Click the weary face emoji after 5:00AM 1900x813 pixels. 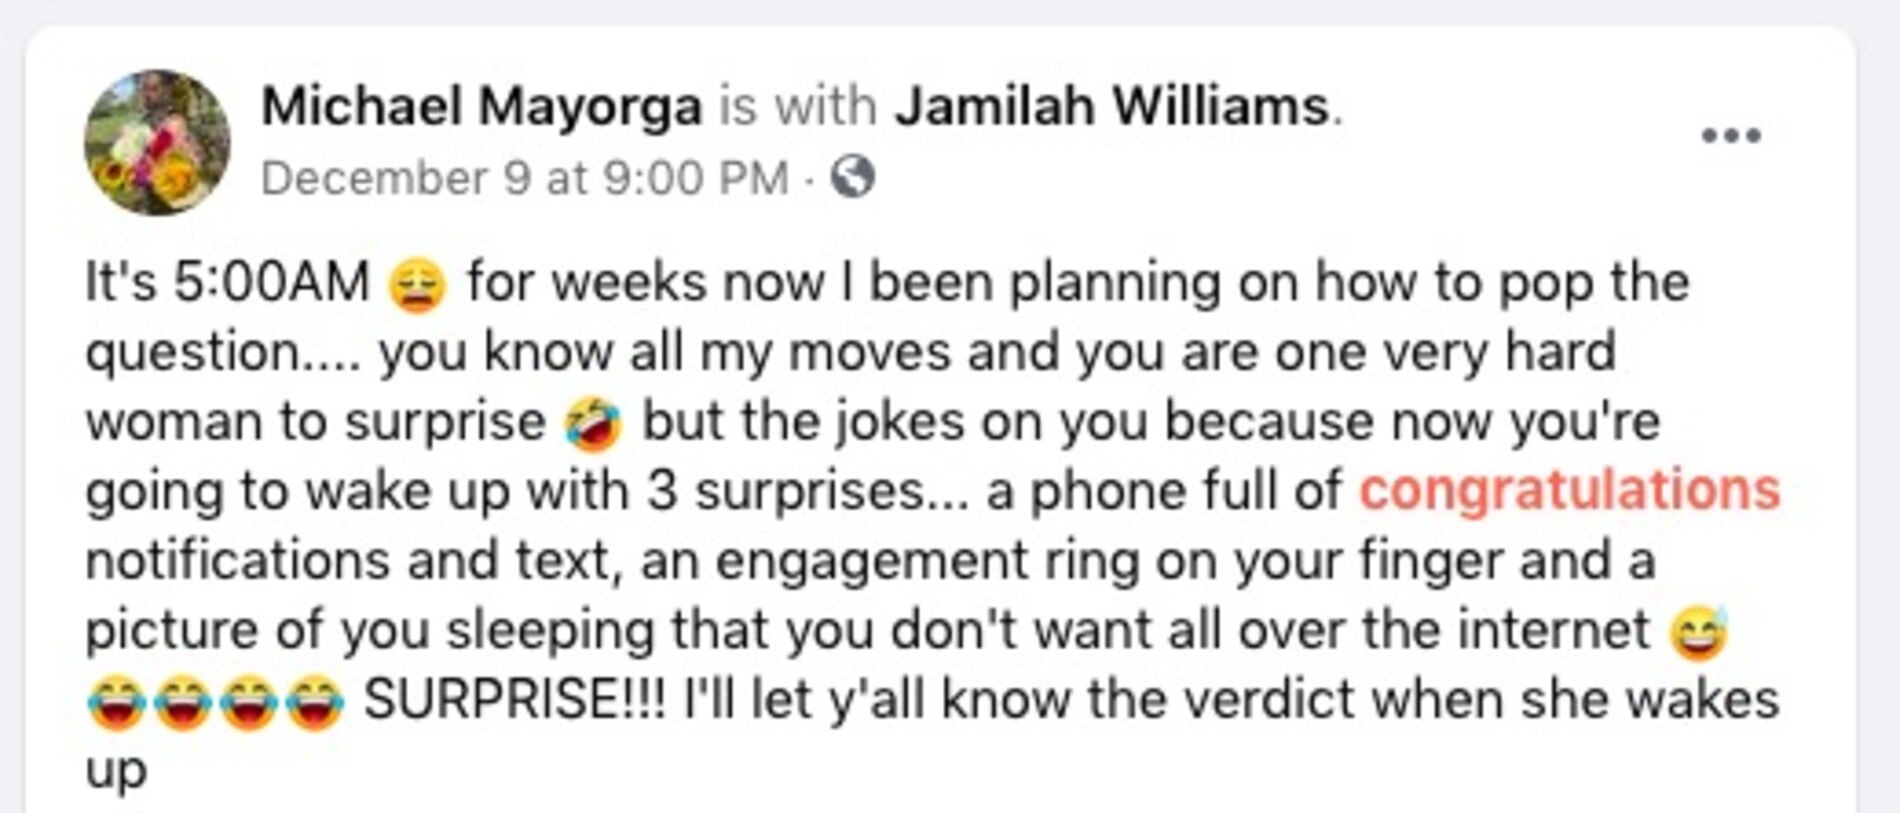417,285
